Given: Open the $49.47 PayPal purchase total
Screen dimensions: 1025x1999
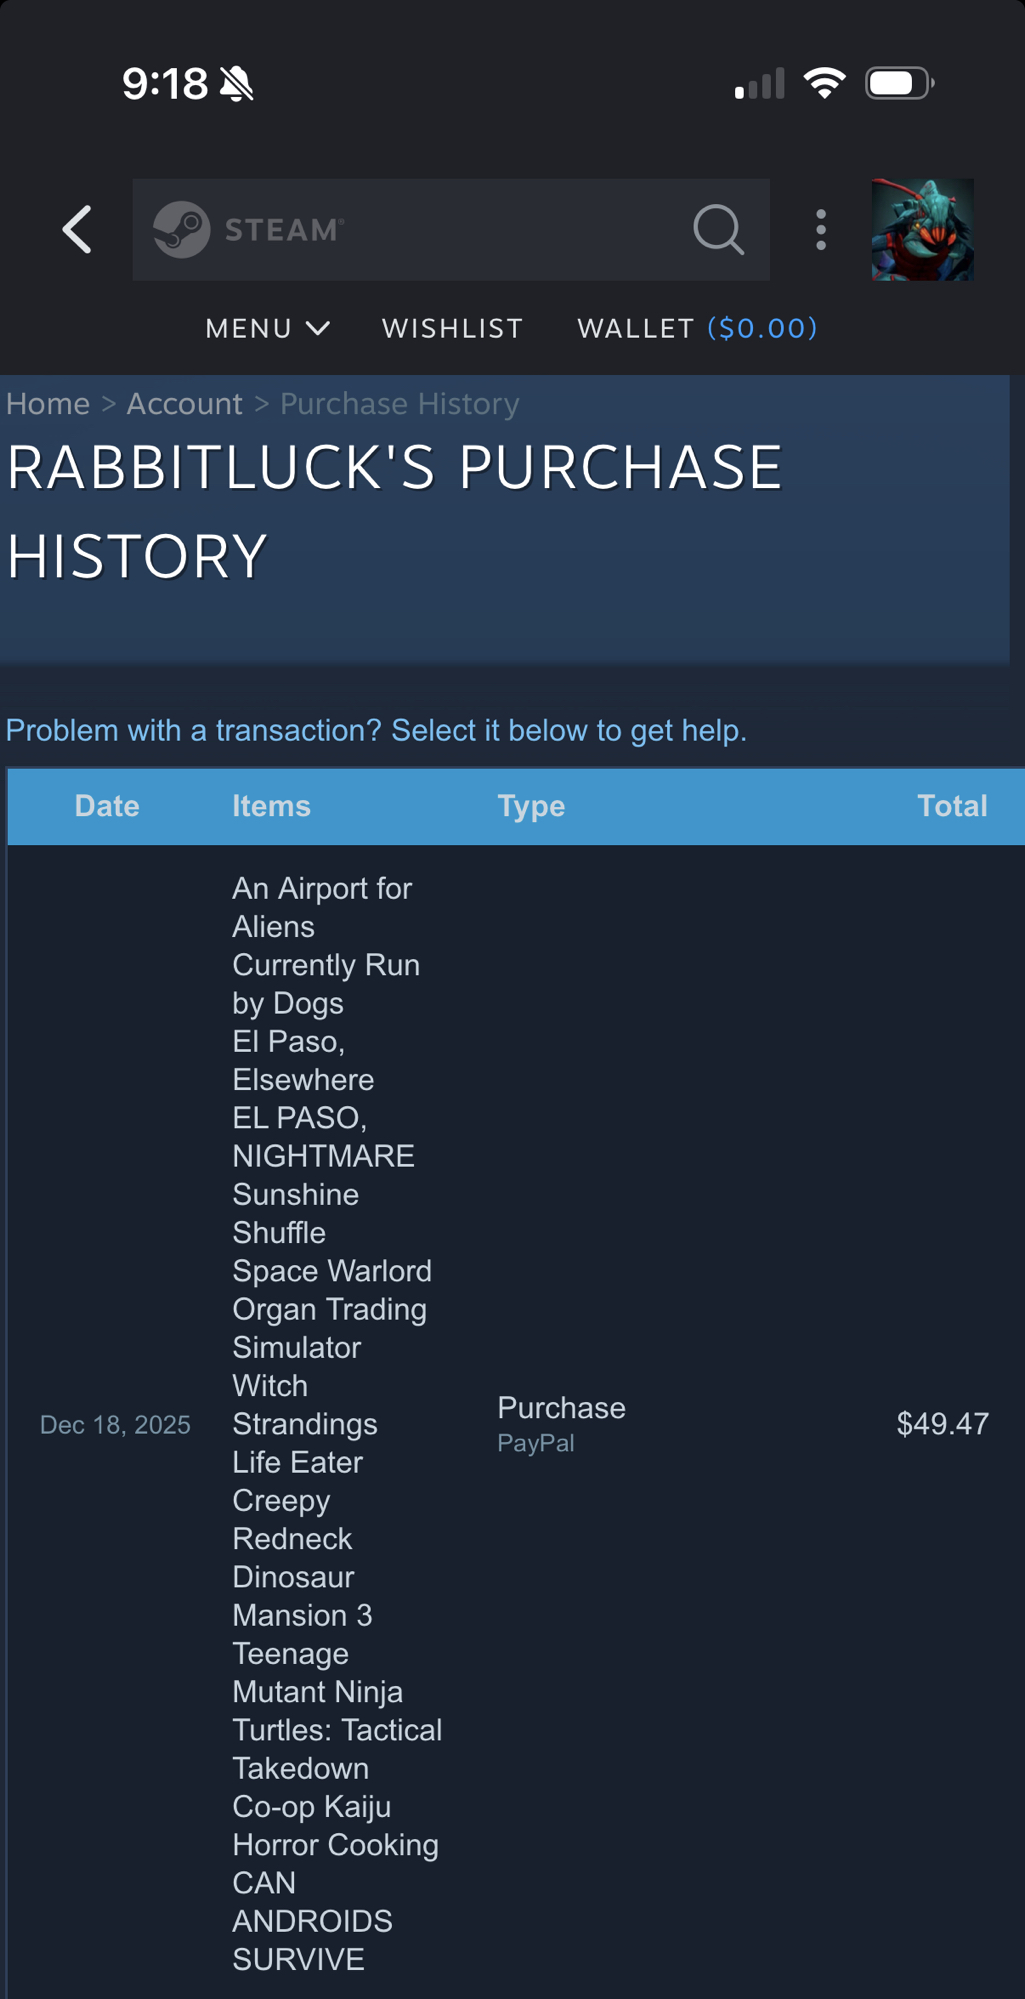Looking at the screenshot, I should pyautogui.click(x=942, y=1424).
